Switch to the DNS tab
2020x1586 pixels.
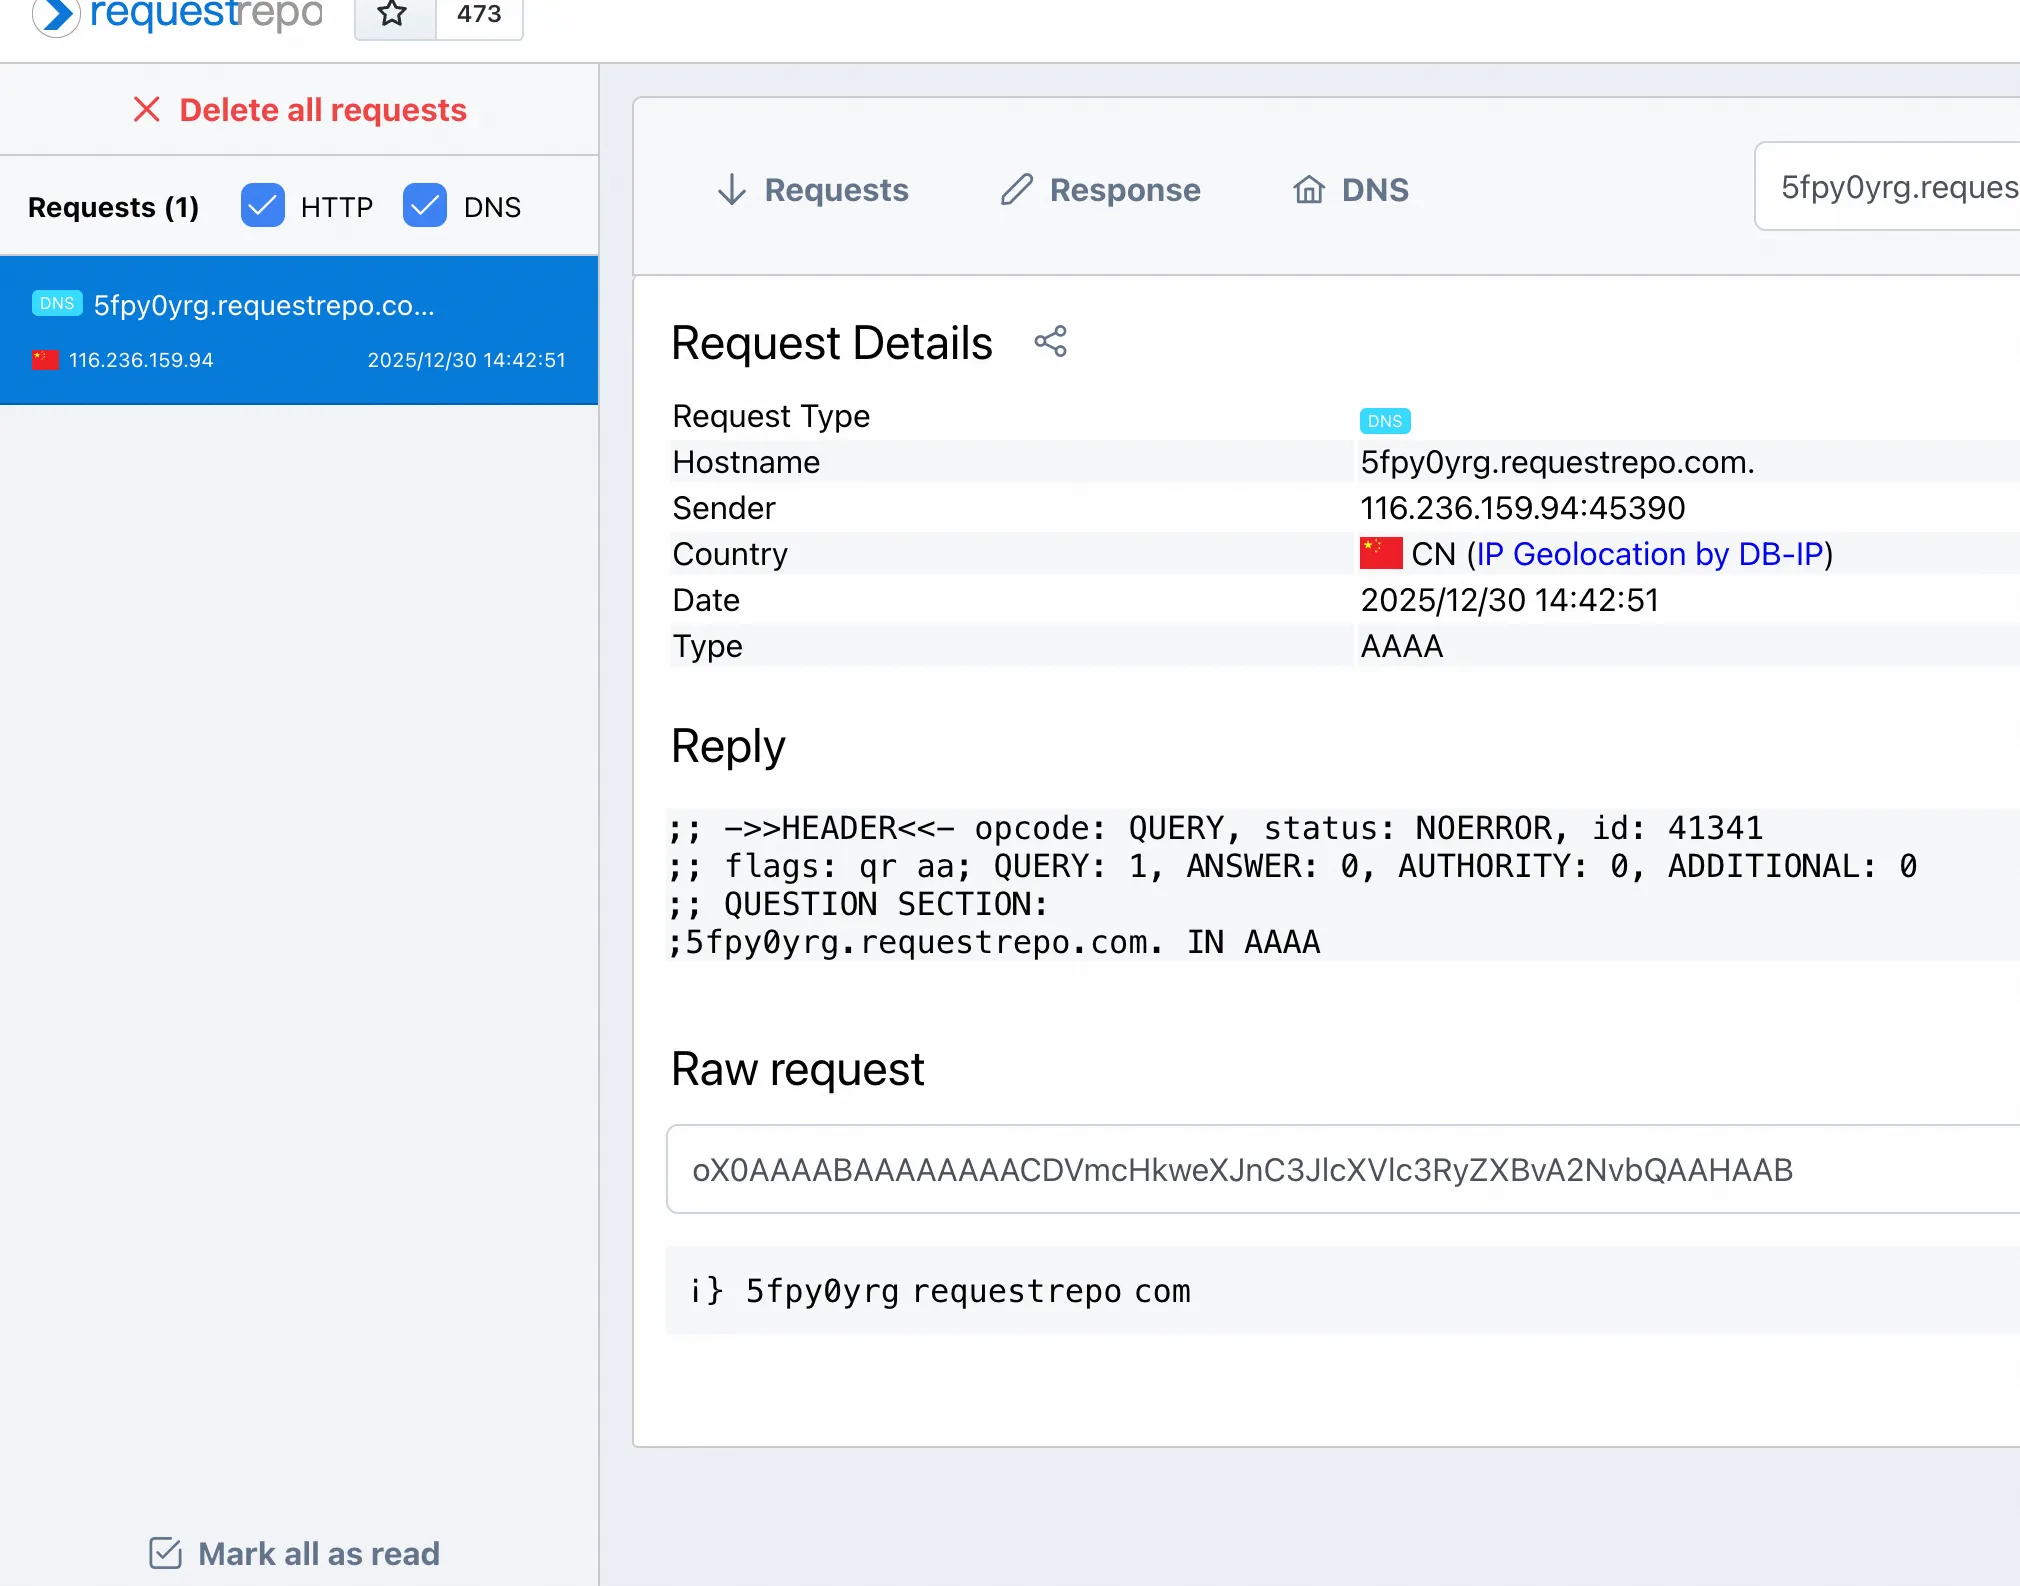tap(1374, 190)
